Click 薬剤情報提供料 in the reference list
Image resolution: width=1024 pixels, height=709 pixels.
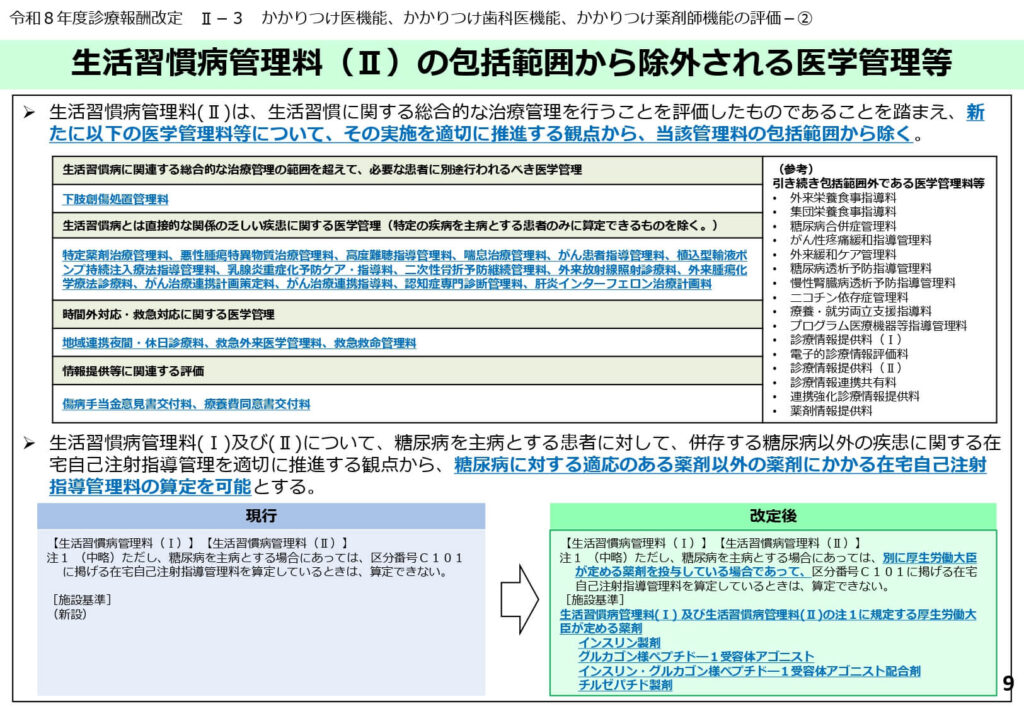(831, 410)
